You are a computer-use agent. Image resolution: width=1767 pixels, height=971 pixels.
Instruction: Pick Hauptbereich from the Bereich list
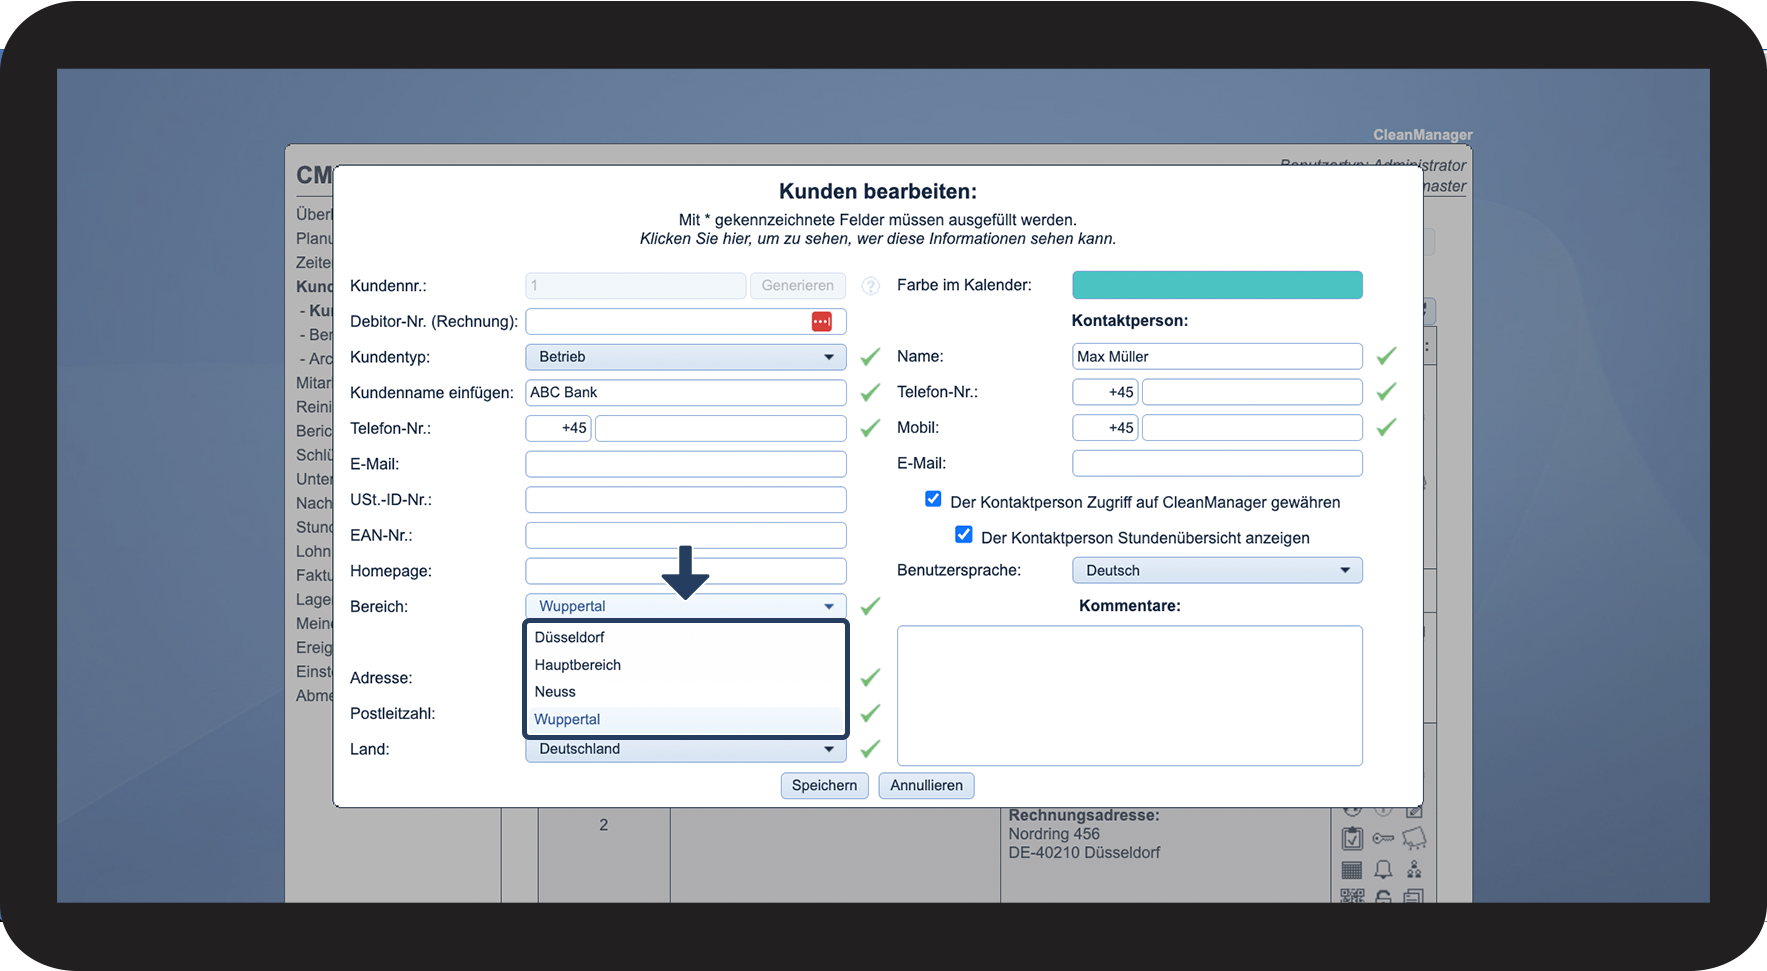578,665
